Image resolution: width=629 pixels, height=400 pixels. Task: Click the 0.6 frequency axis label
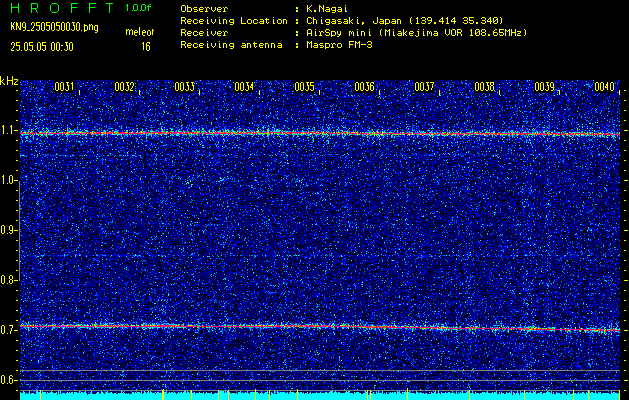pos(8,380)
